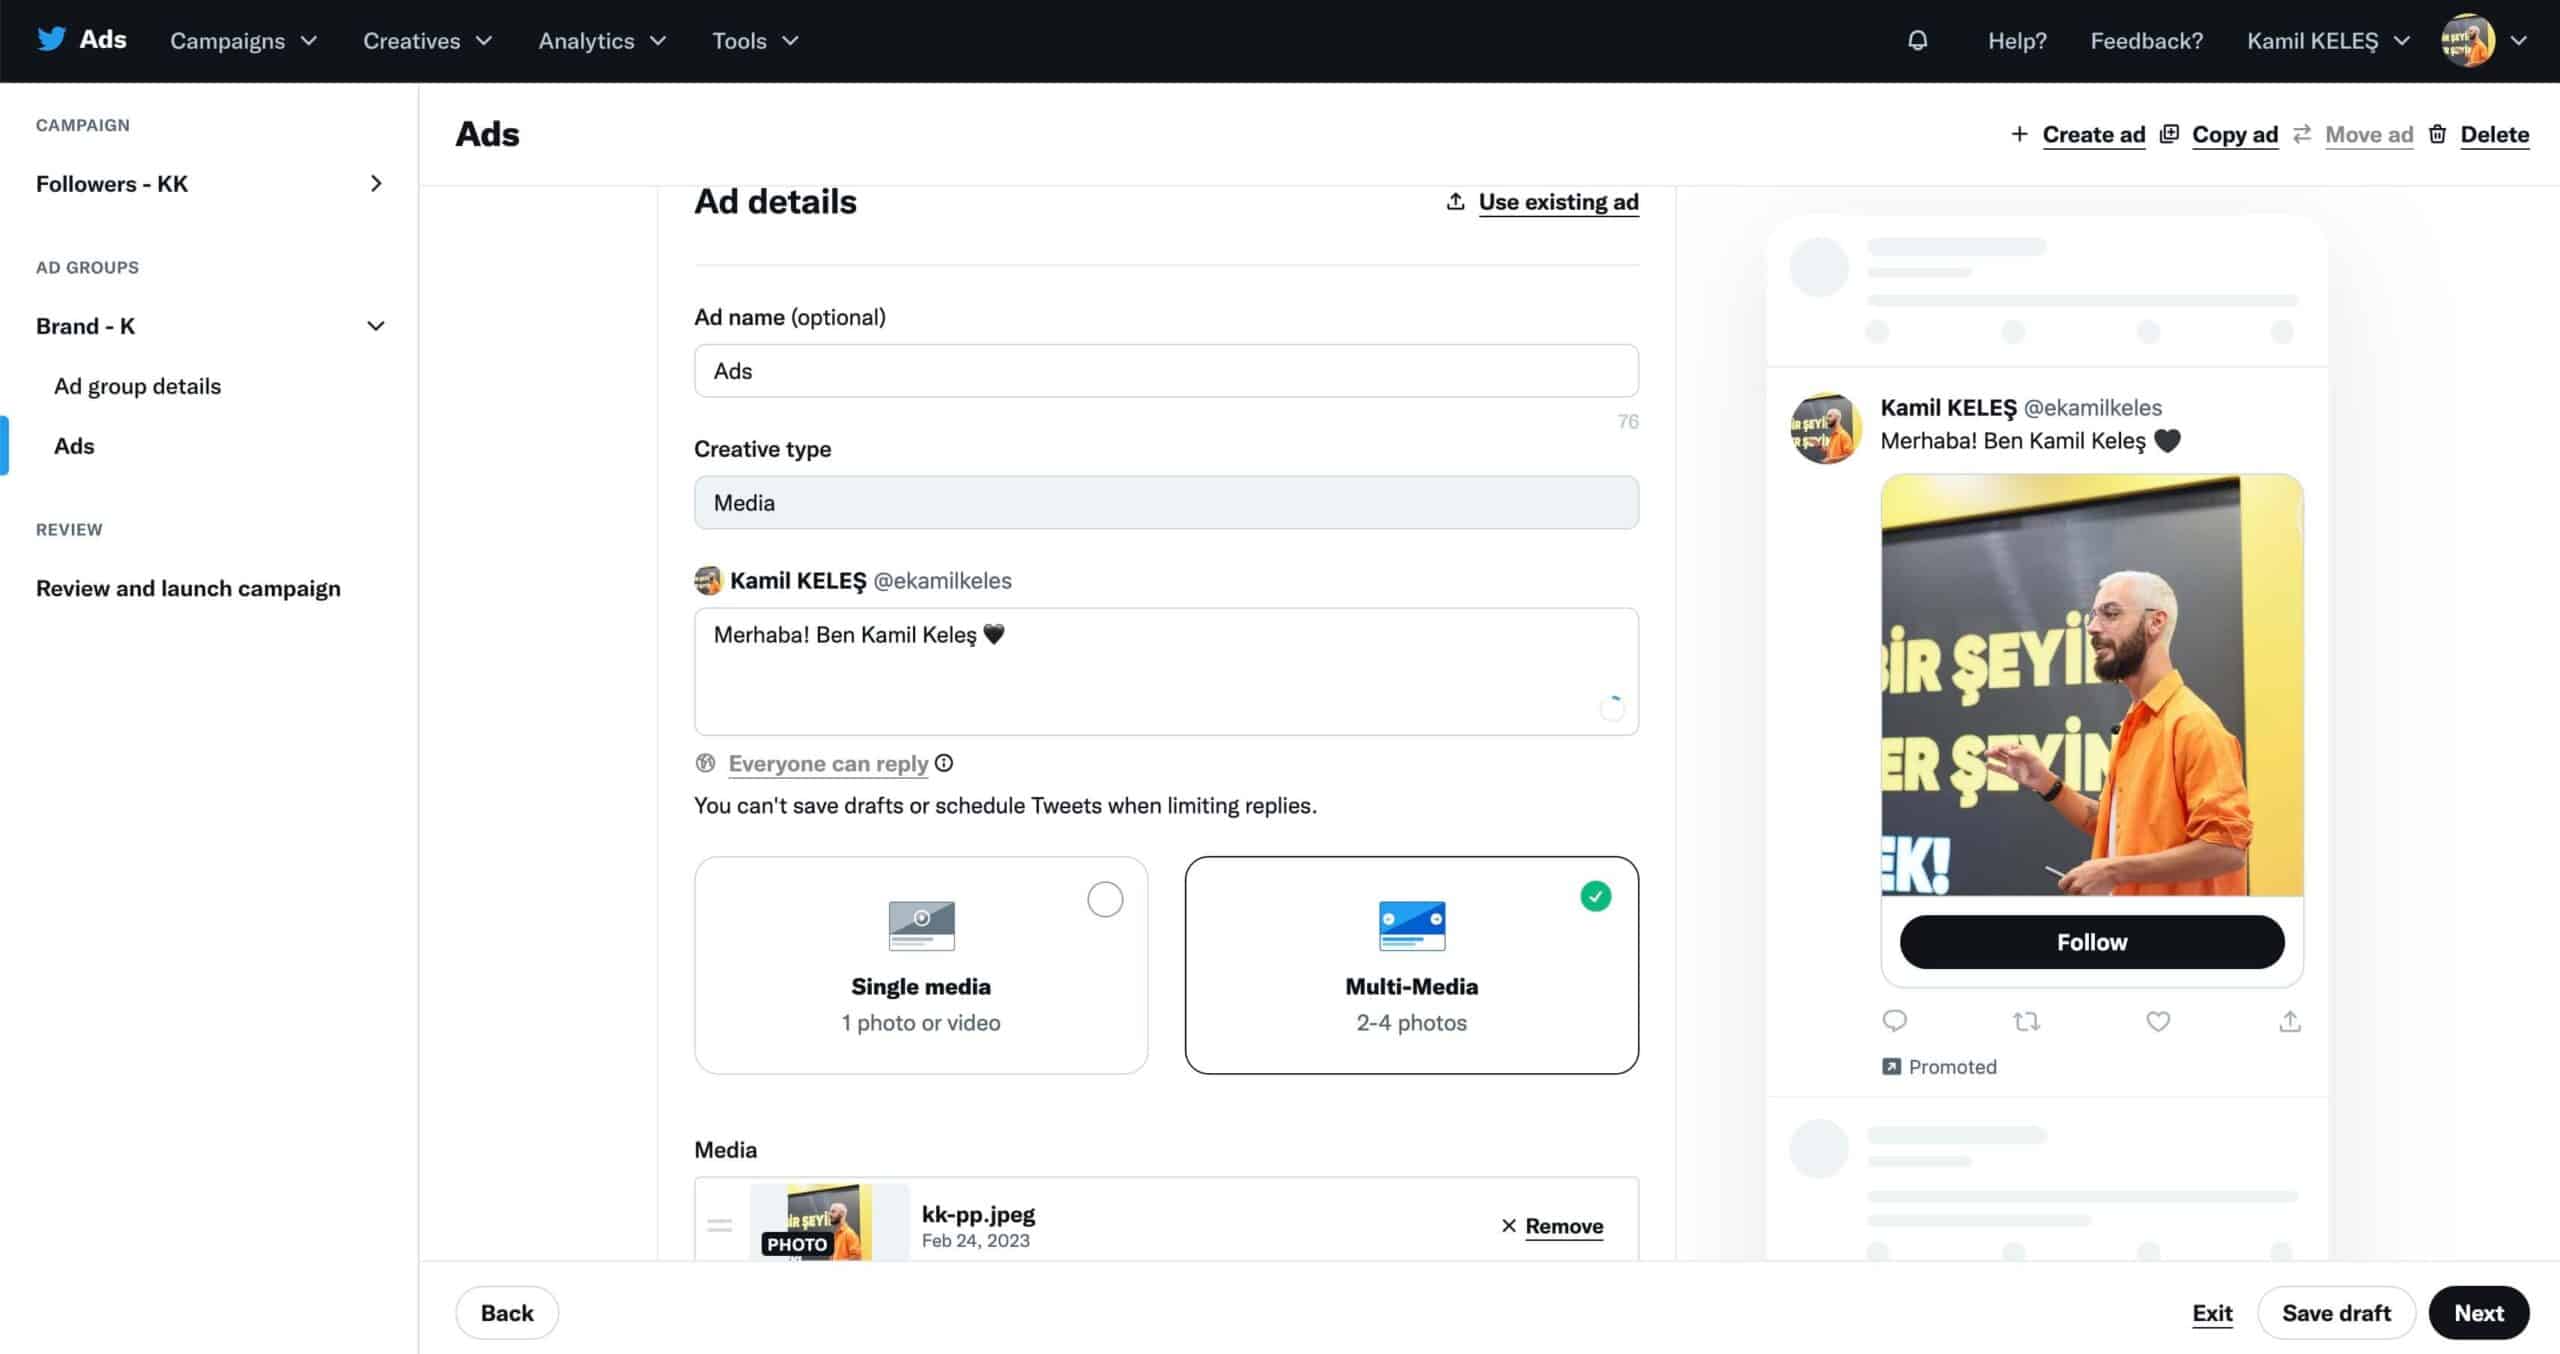
Task: Open the Creatives dropdown menu
Action: [x=427, y=41]
